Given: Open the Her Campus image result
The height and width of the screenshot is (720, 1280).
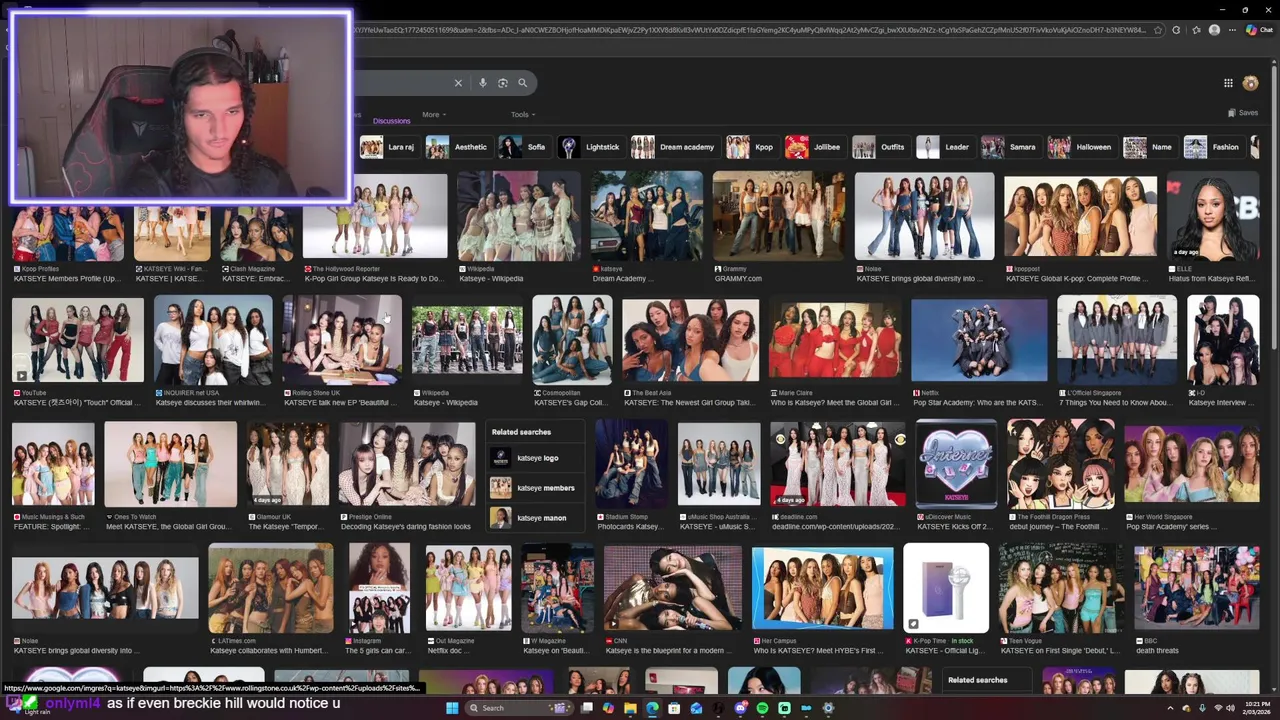Looking at the screenshot, I should (x=823, y=588).
